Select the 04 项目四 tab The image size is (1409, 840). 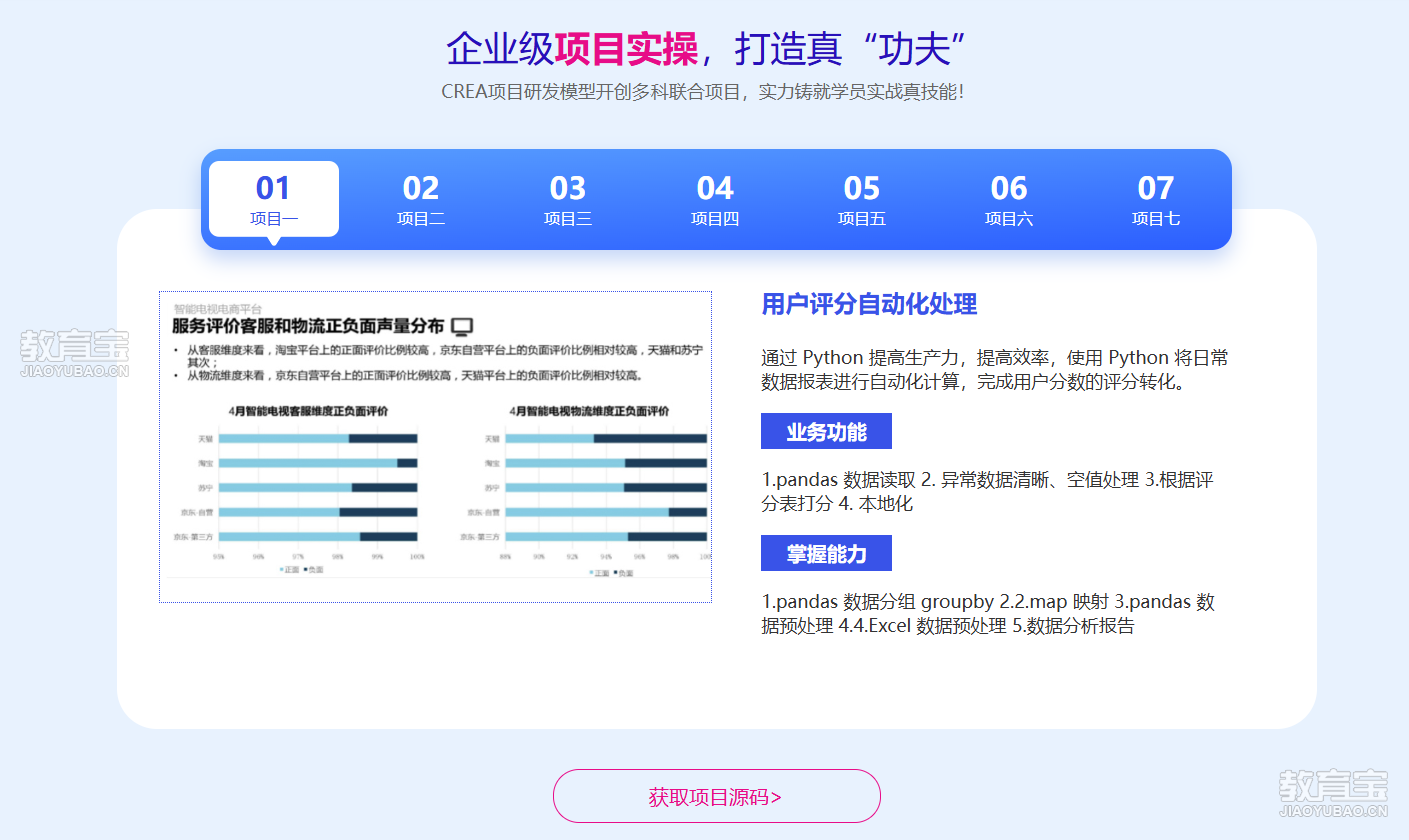714,200
